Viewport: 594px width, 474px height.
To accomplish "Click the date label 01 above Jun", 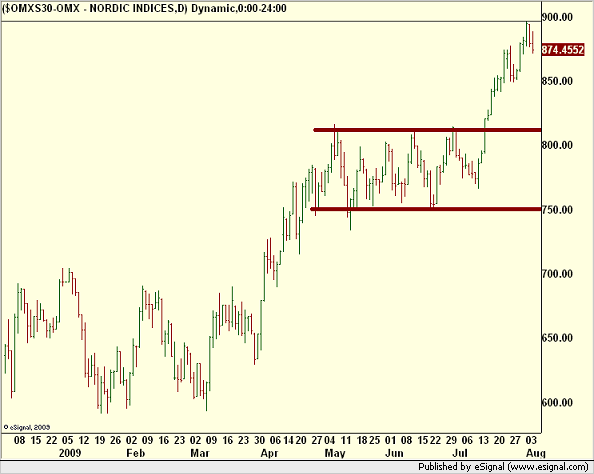I will tap(391, 440).
